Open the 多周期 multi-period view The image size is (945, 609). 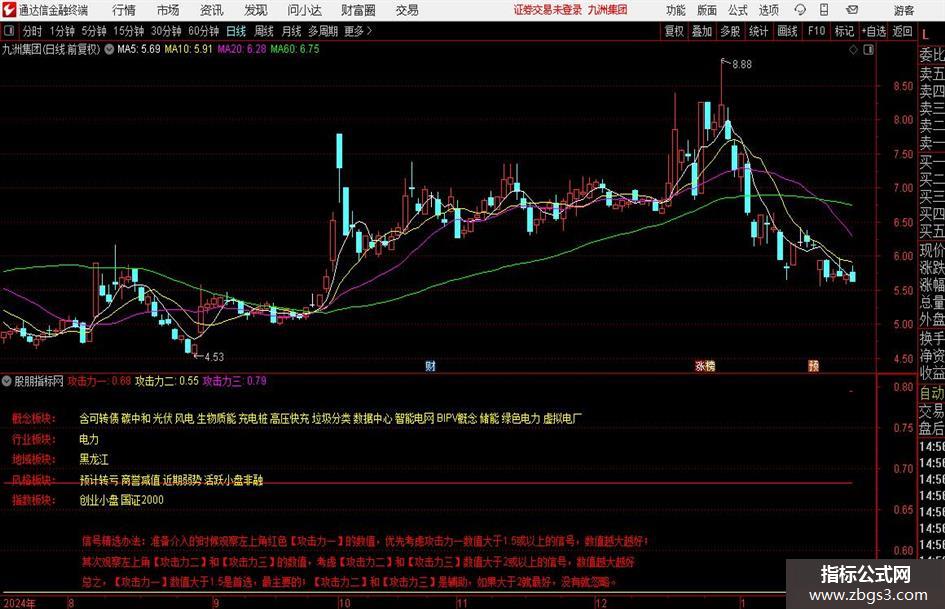point(323,31)
